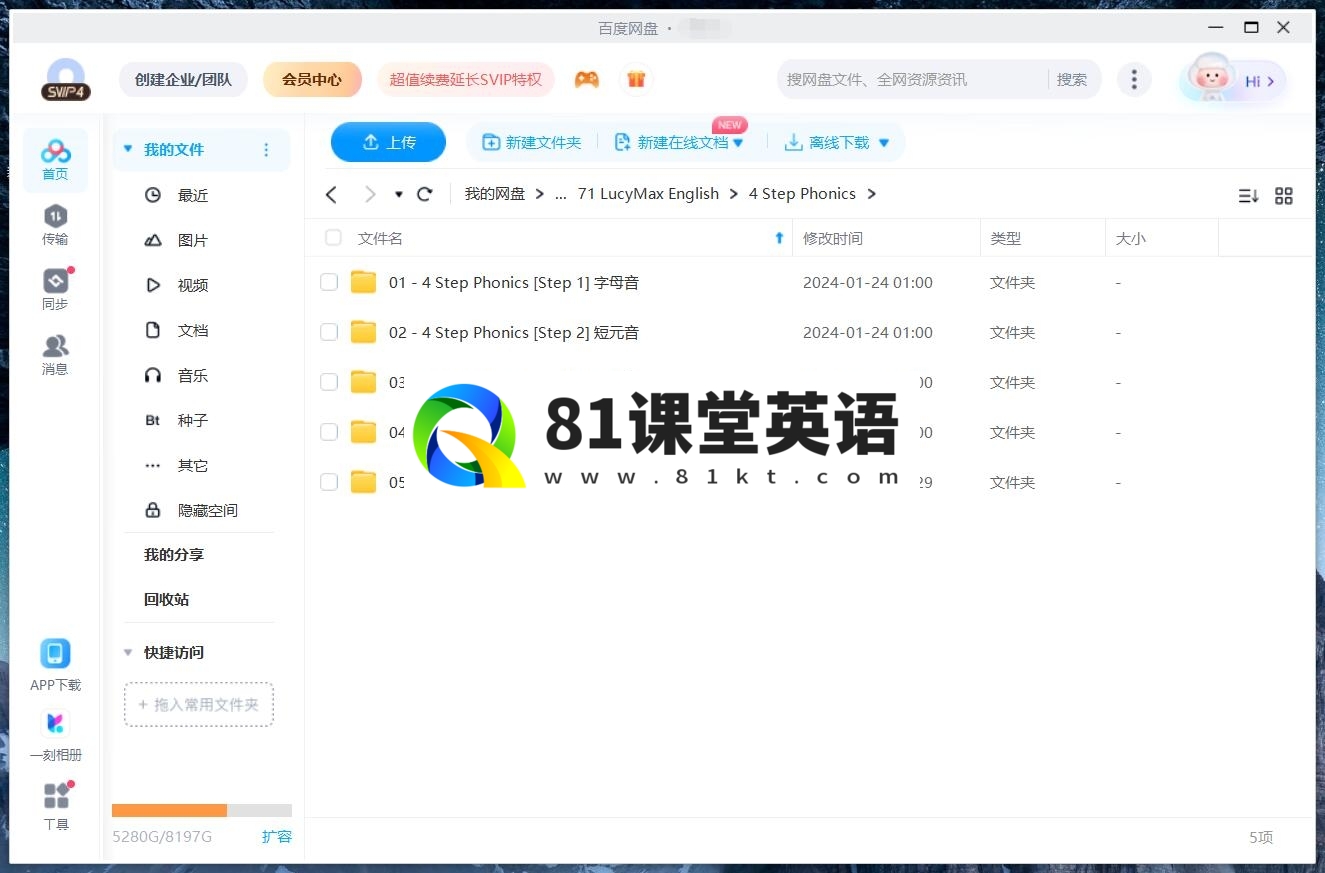
Task: Go forward with the right arrow
Action: (x=370, y=194)
